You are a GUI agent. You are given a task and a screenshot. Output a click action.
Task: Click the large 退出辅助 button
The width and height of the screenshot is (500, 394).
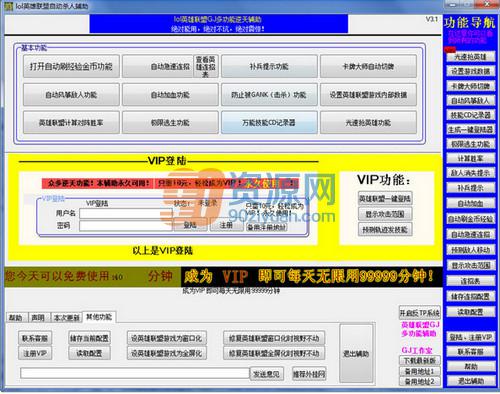(x=356, y=354)
